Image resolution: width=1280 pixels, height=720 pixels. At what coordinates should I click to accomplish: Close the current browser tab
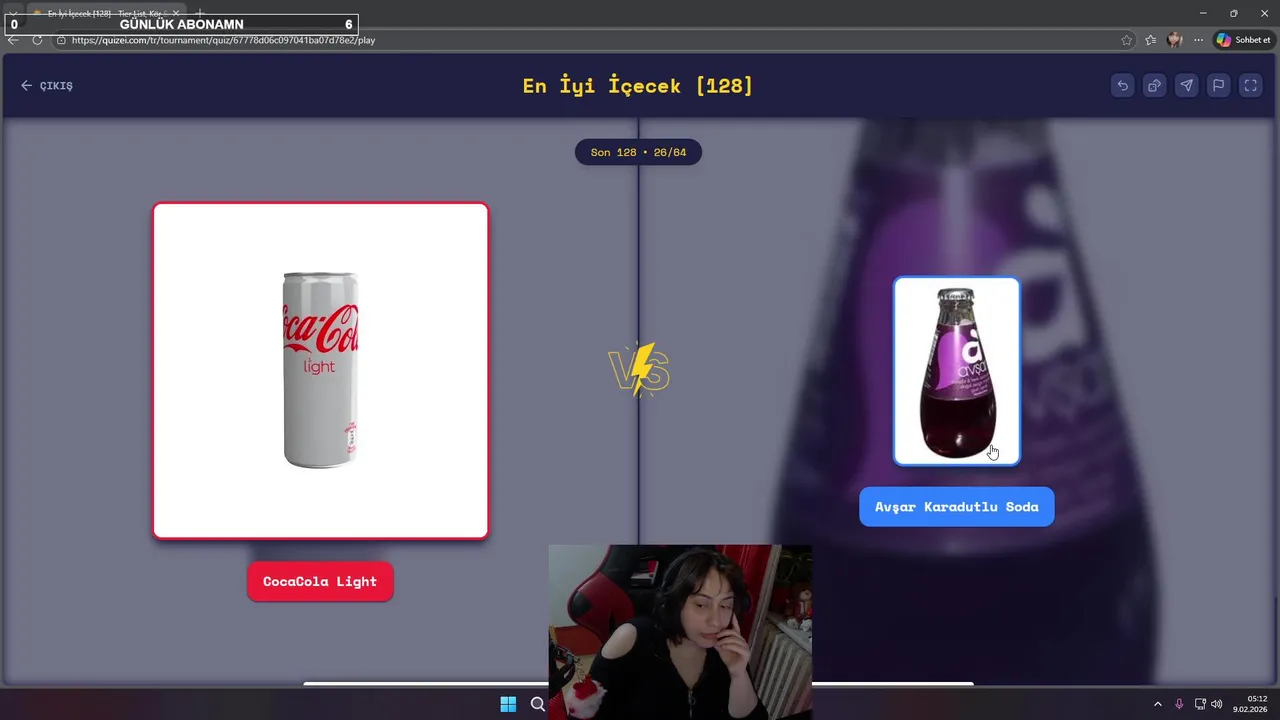point(176,14)
